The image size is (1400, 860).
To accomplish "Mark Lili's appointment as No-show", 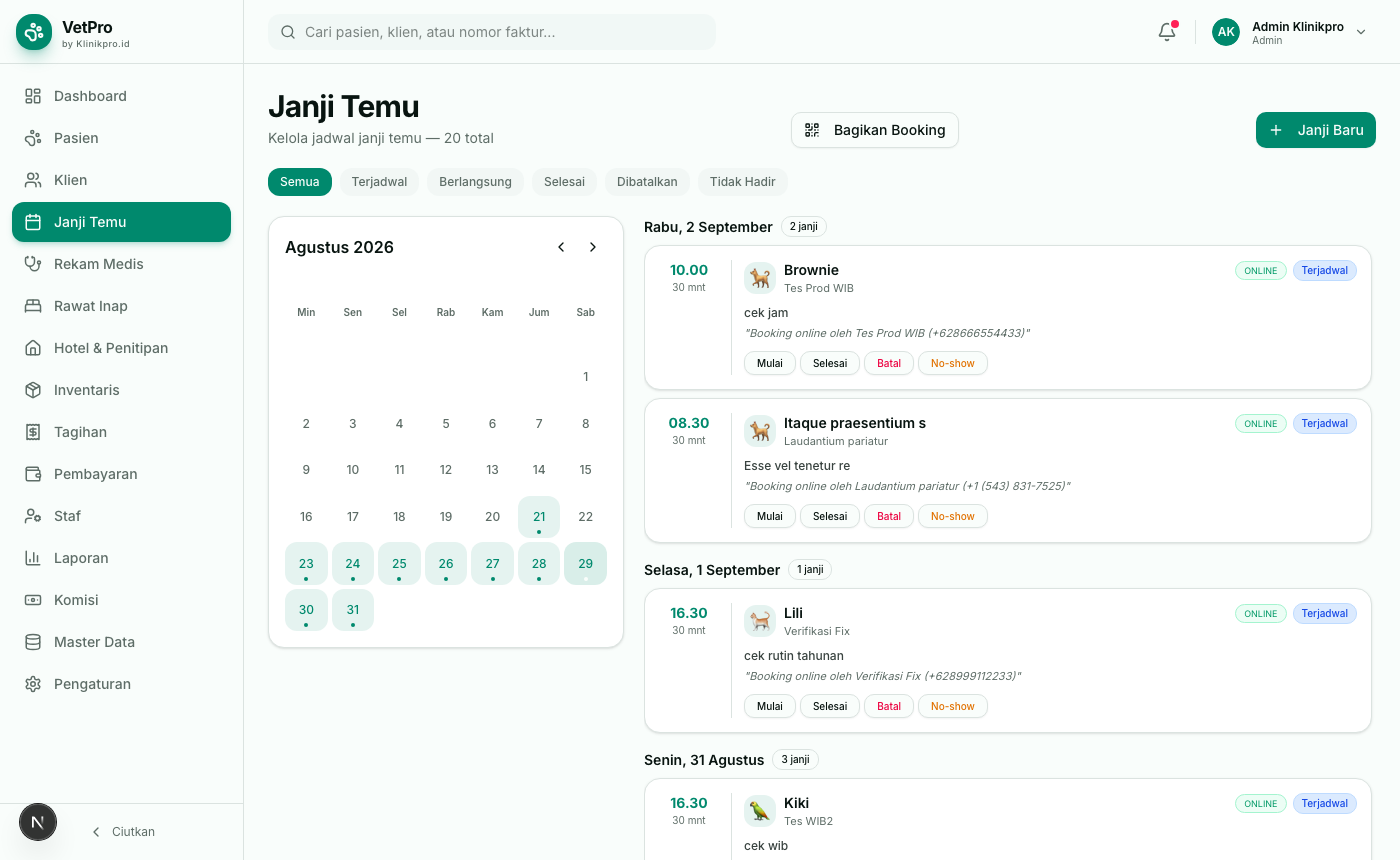I will [953, 706].
